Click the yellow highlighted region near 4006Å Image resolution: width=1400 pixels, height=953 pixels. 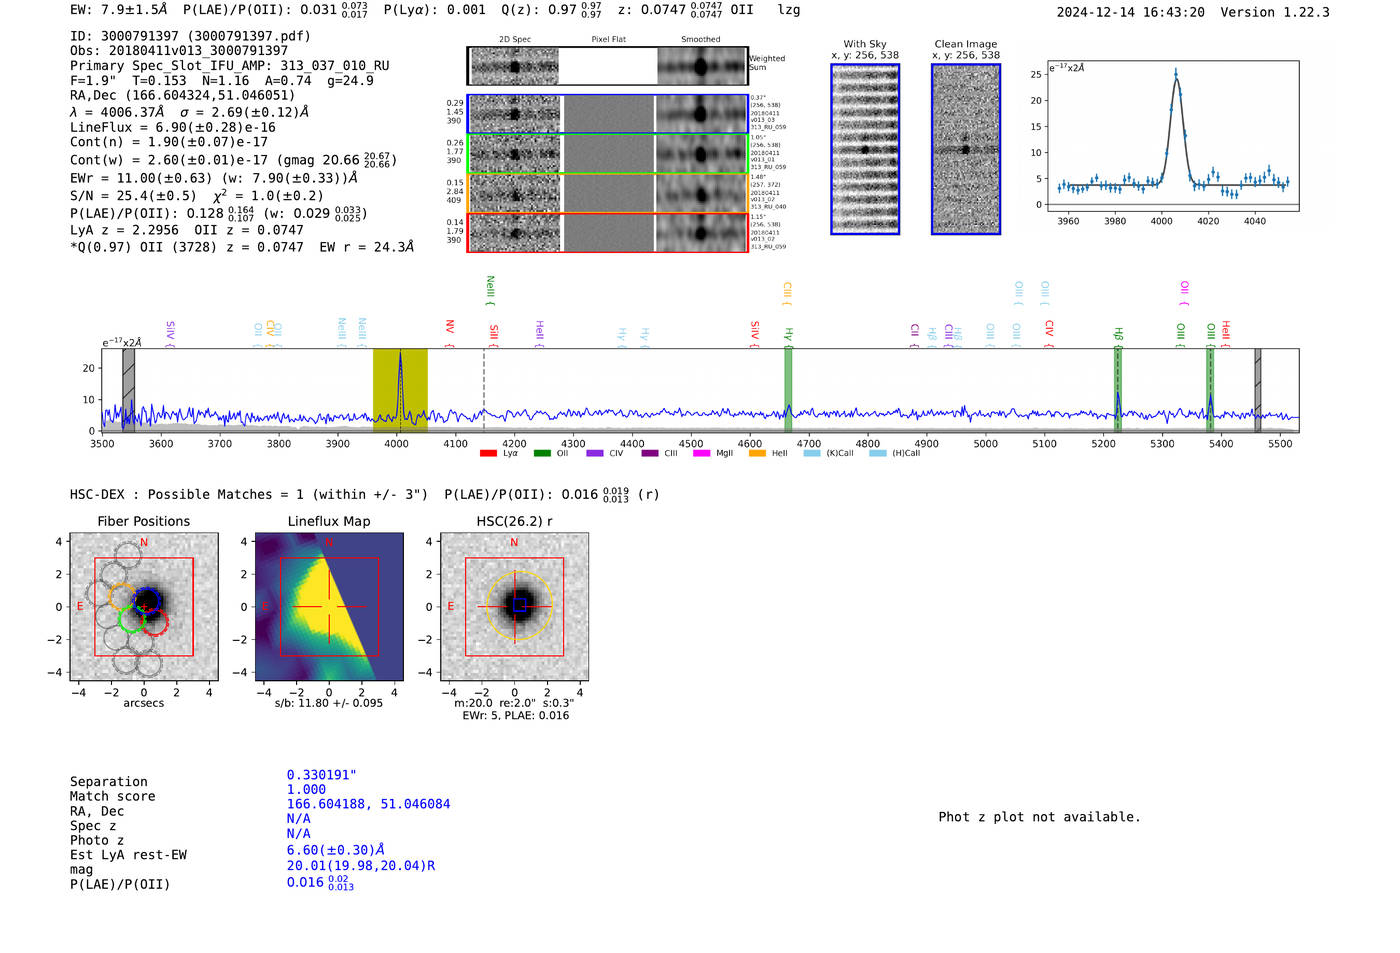(x=400, y=390)
